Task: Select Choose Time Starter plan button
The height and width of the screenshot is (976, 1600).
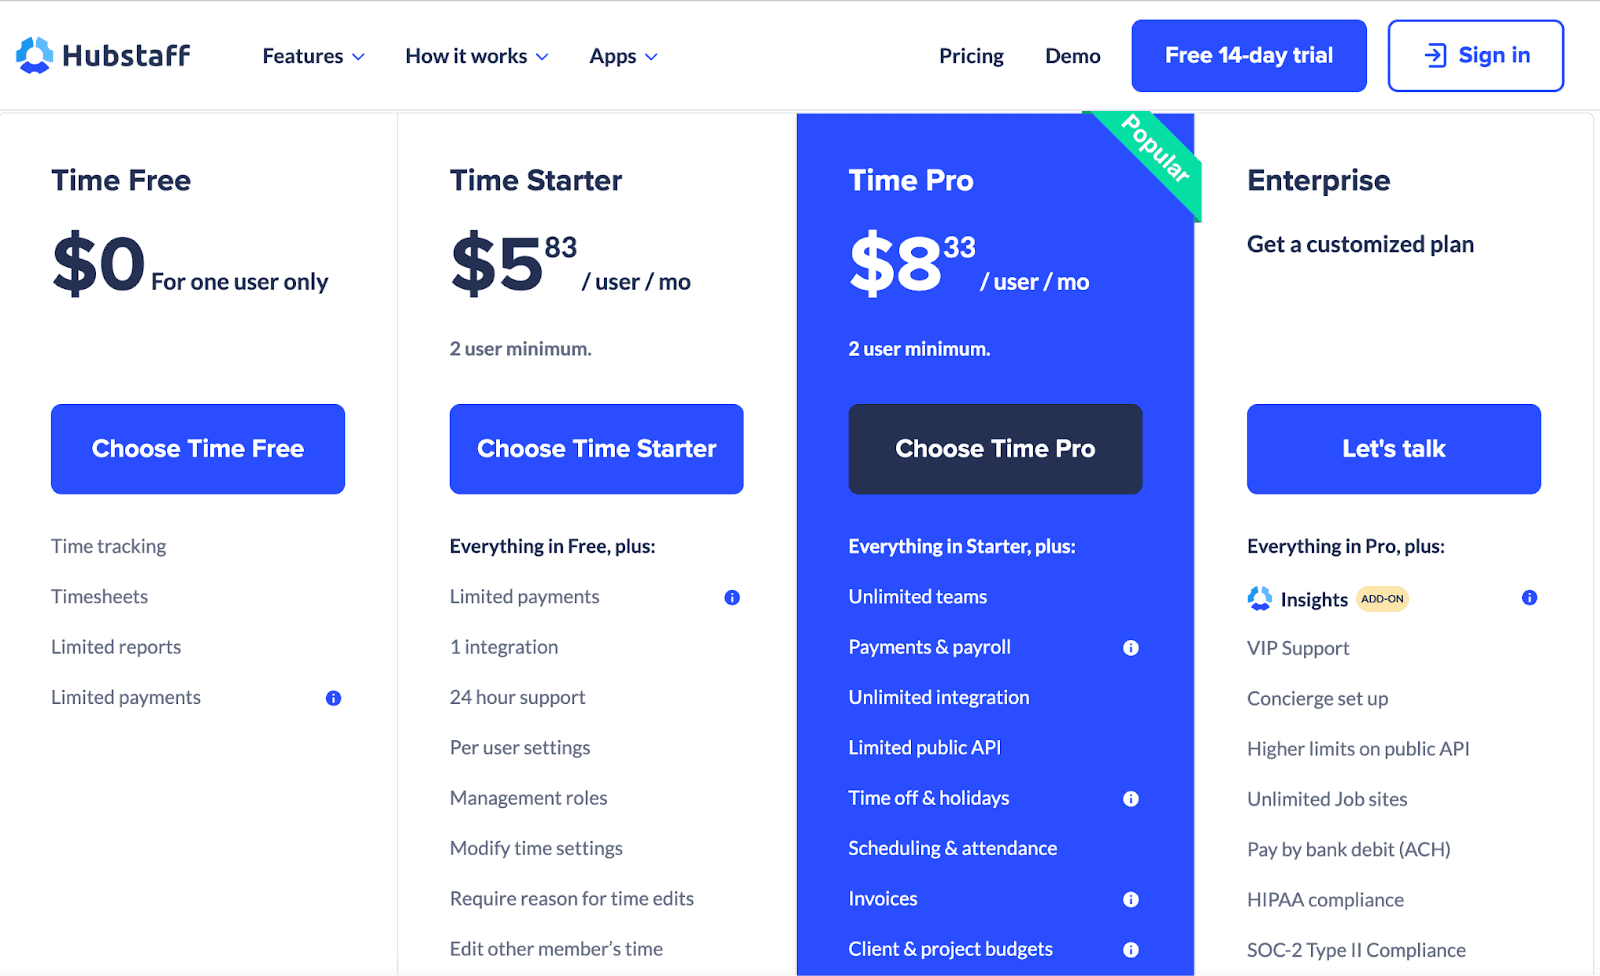Action: 596,449
